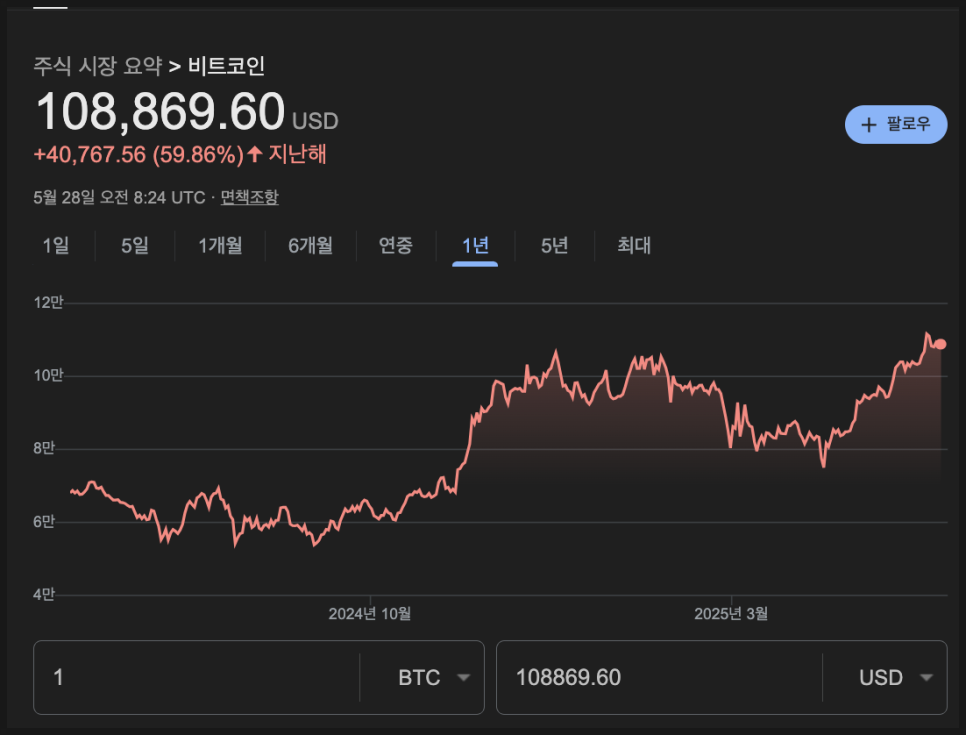Click the 6만 axis label

pos(44,522)
